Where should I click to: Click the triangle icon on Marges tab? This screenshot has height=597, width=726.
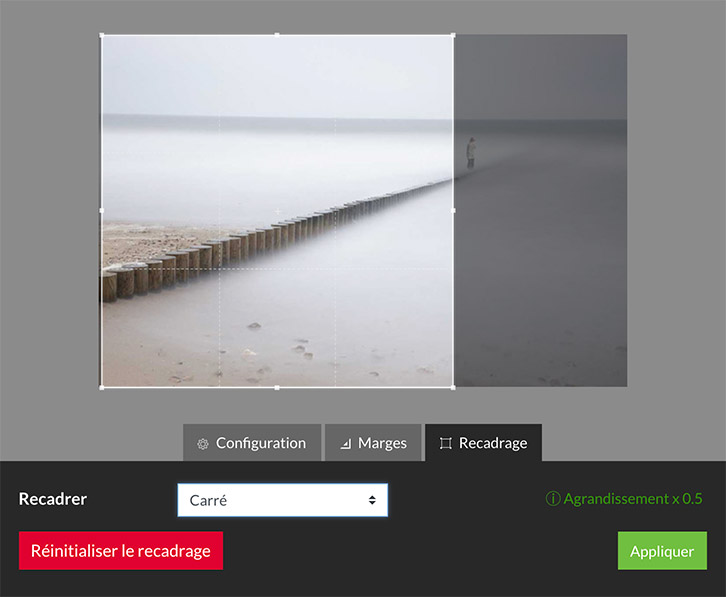(346, 444)
